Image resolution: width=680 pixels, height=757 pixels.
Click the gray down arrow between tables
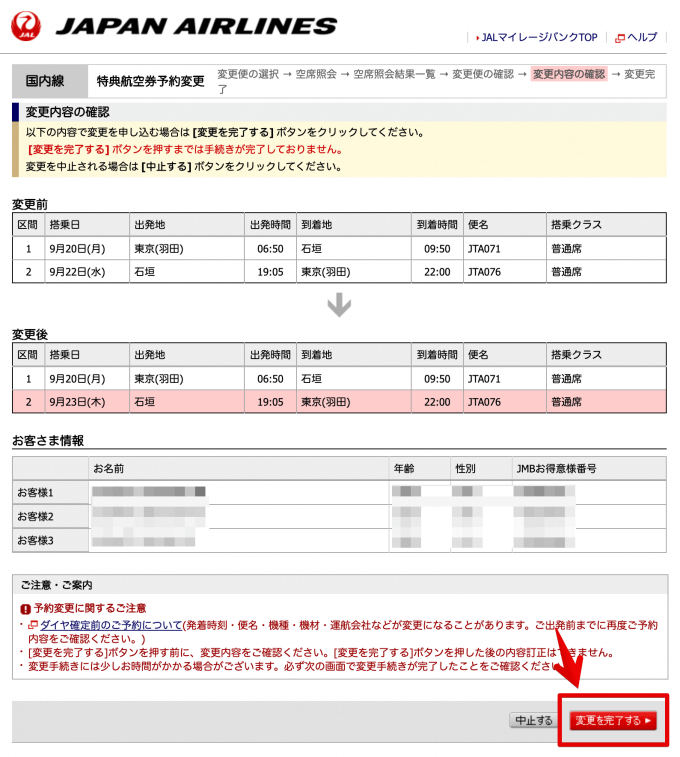tap(339, 305)
